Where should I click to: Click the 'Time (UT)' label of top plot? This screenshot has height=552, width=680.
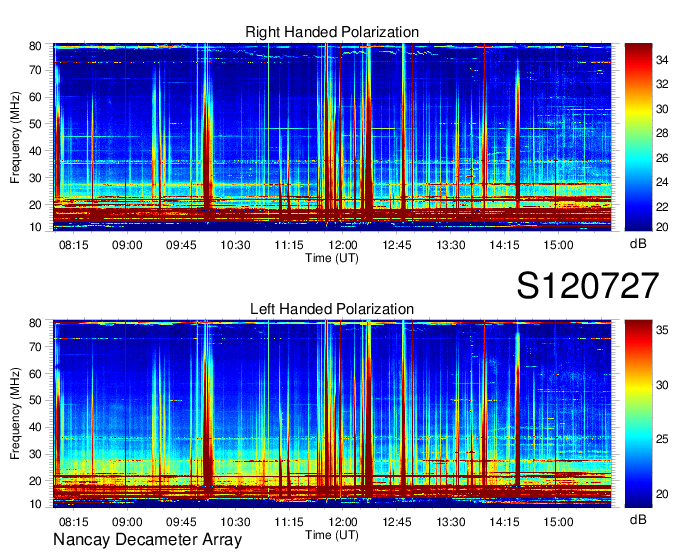coord(332,258)
